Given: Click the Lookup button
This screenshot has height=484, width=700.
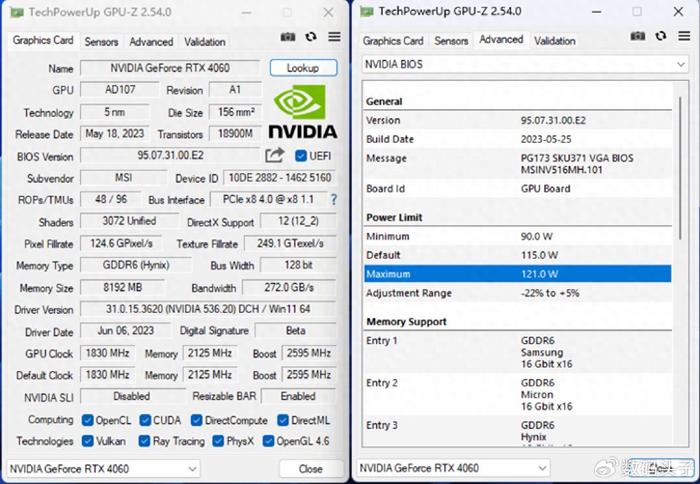Looking at the screenshot, I should click(303, 68).
